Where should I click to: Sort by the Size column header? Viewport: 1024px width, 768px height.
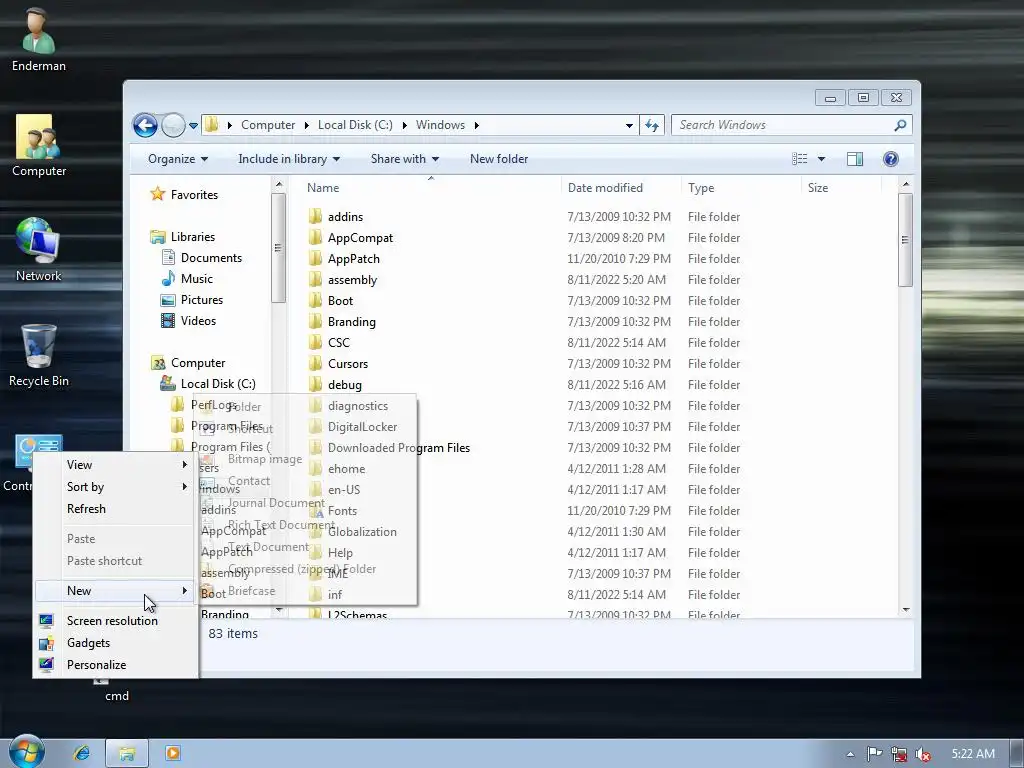tap(842, 187)
